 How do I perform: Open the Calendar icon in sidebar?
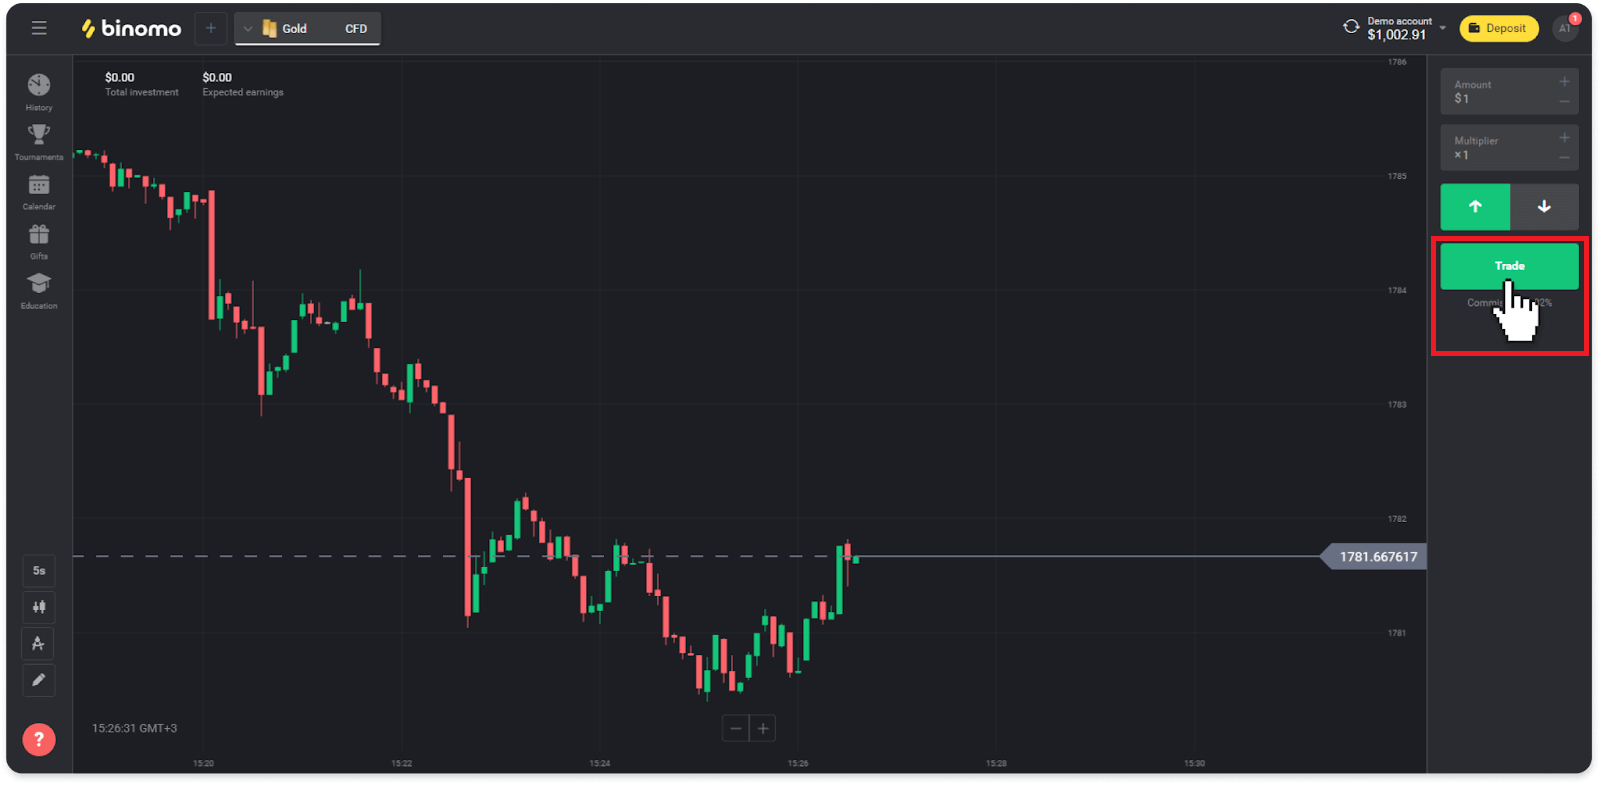point(39,185)
